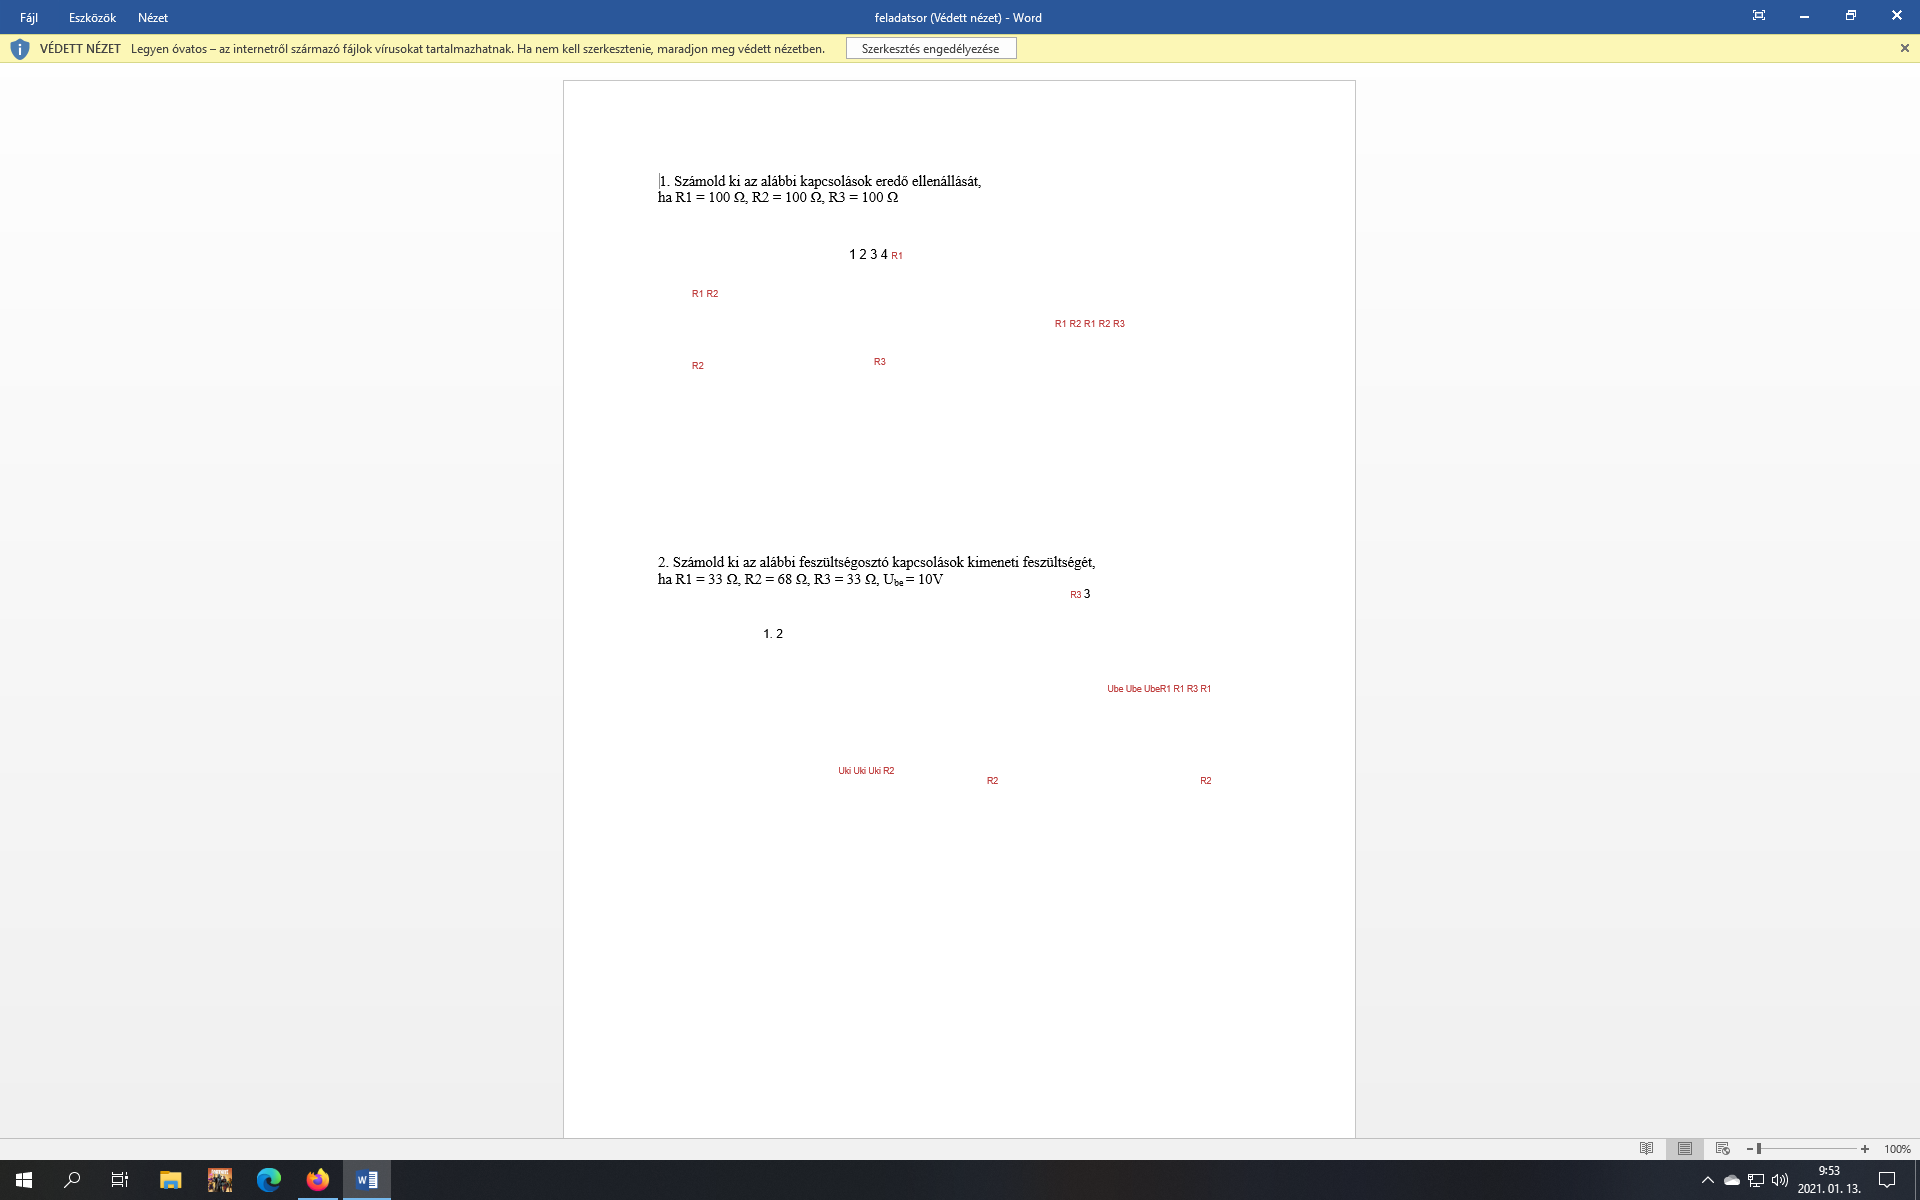Switch to Read Mode view
Image resolution: width=1920 pixels, height=1200 pixels.
[x=1646, y=1149]
